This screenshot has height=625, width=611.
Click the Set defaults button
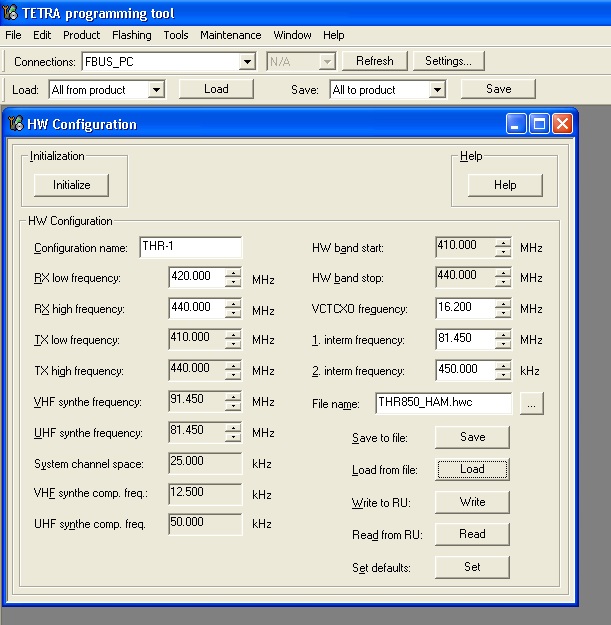pos(472,567)
